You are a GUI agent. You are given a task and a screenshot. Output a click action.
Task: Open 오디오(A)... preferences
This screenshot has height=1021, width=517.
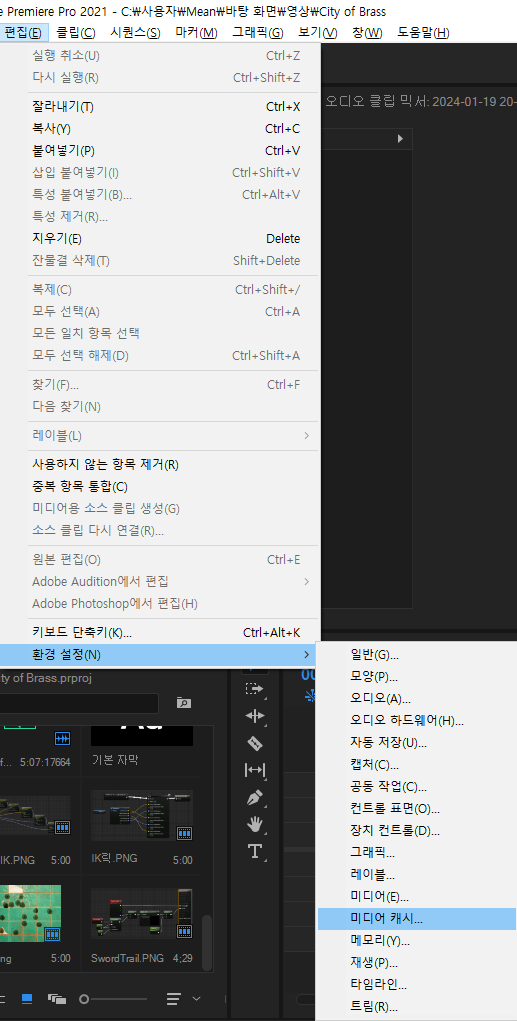[x=417, y=699]
